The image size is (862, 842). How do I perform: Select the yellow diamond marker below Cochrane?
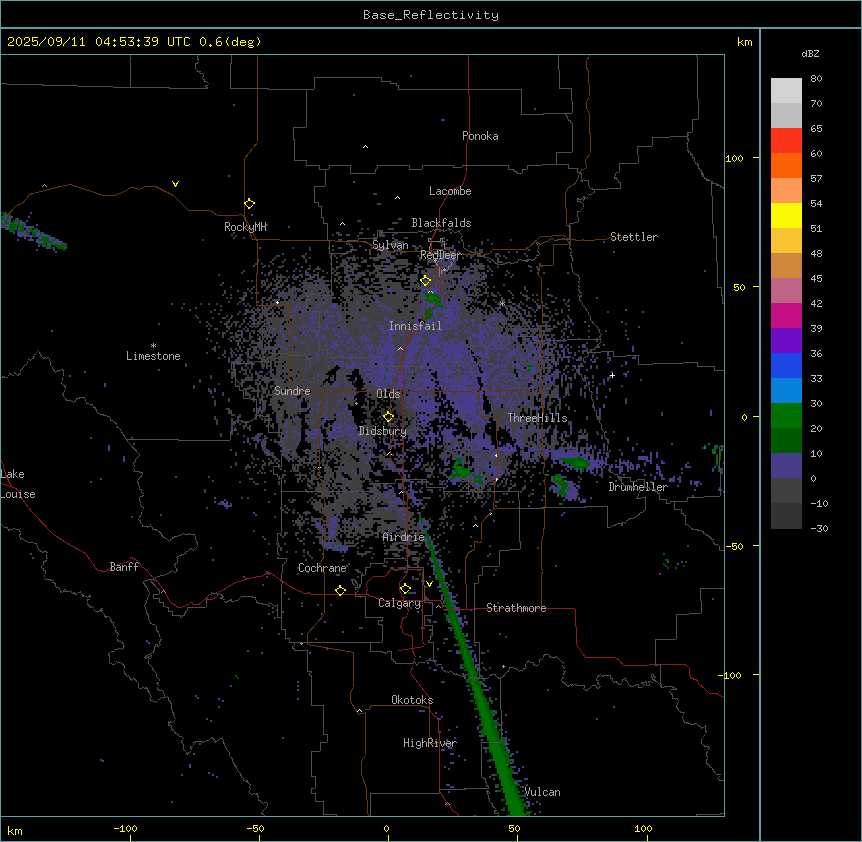point(340,591)
